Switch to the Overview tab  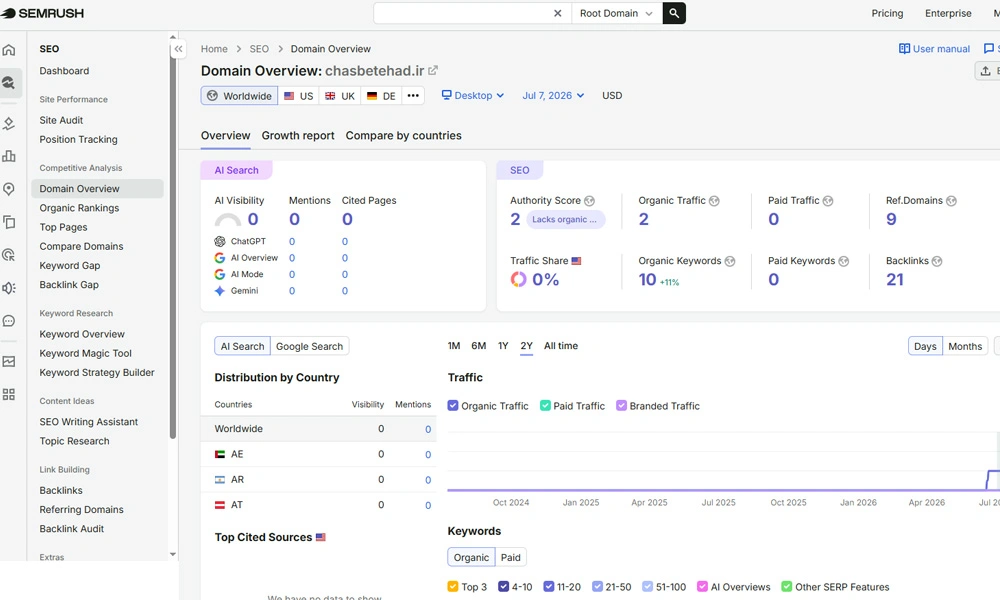(x=225, y=136)
